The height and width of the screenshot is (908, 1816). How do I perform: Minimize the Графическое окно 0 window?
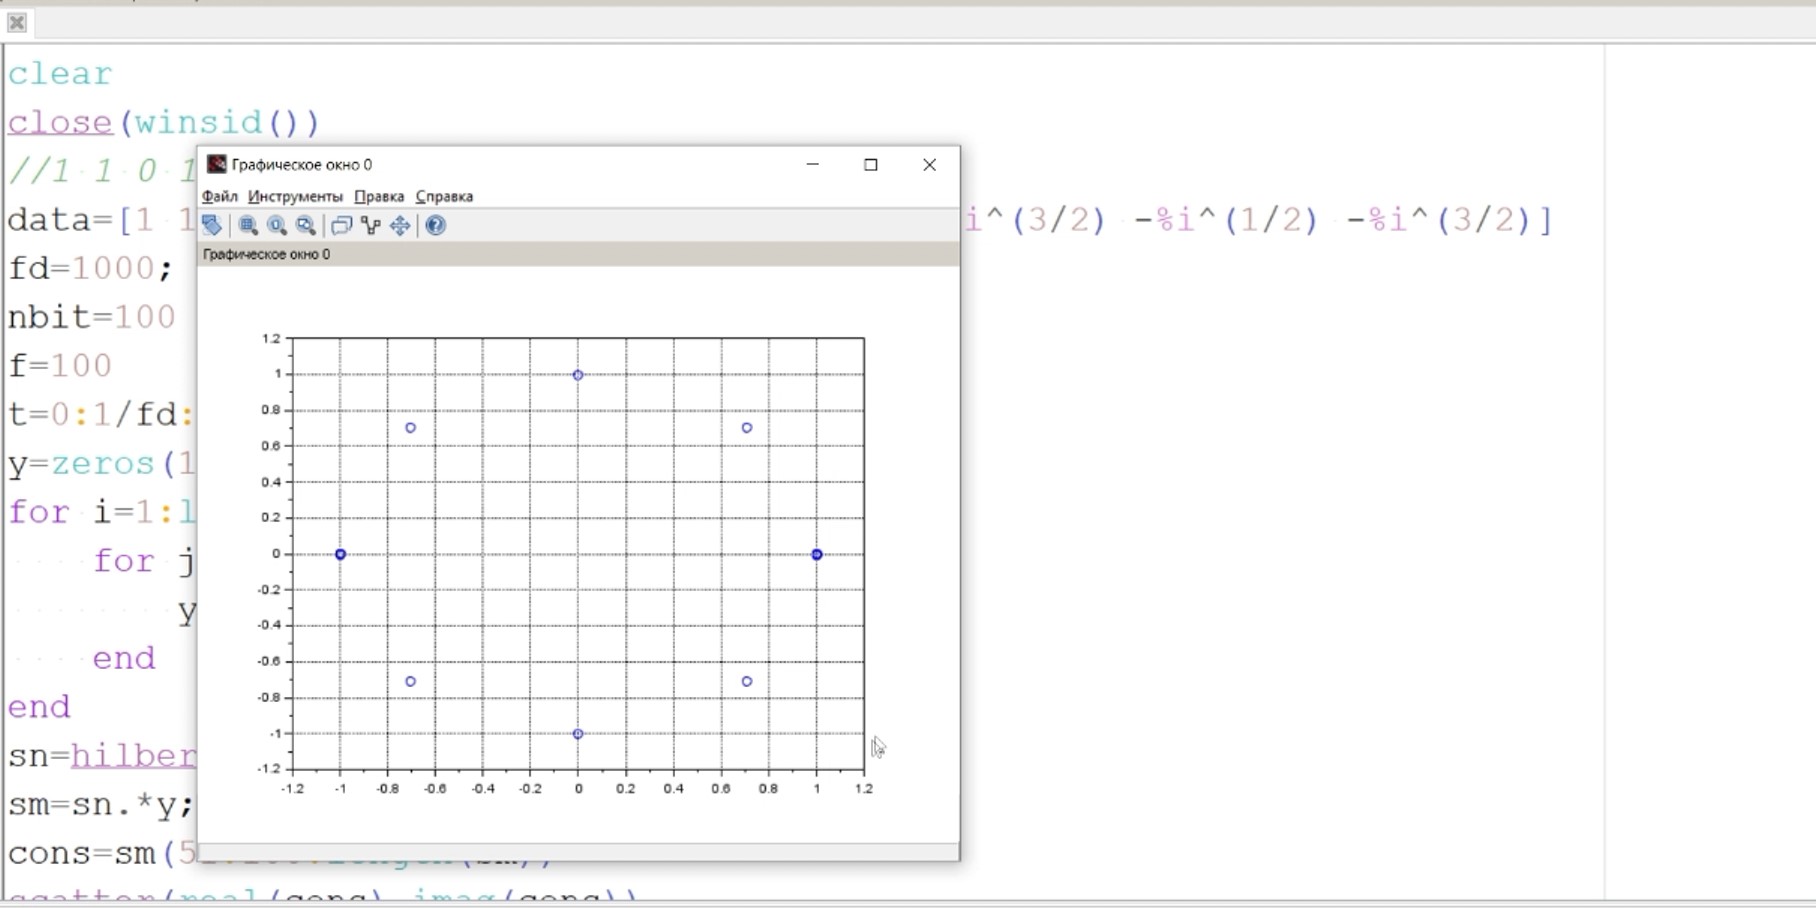(x=813, y=164)
